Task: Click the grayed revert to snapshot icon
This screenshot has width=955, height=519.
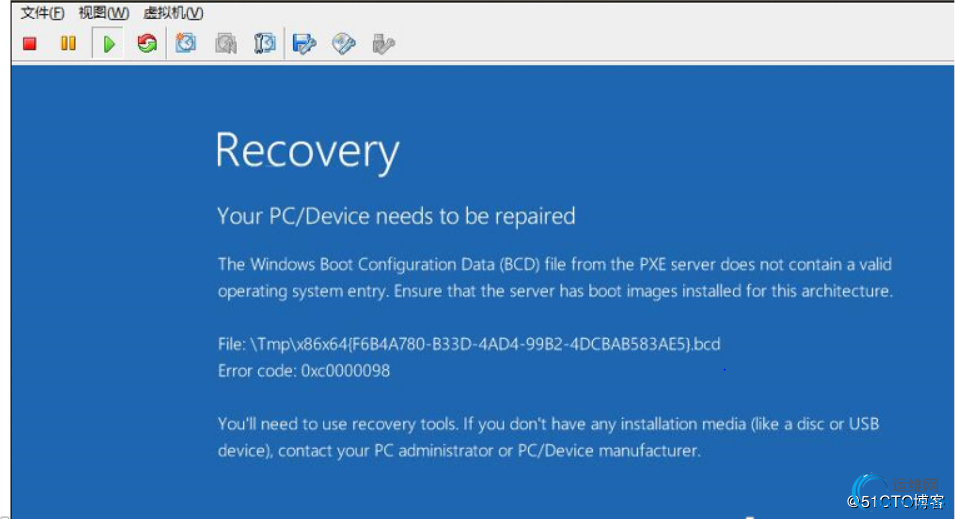Action: pyautogui.click(x=226, y=44)
